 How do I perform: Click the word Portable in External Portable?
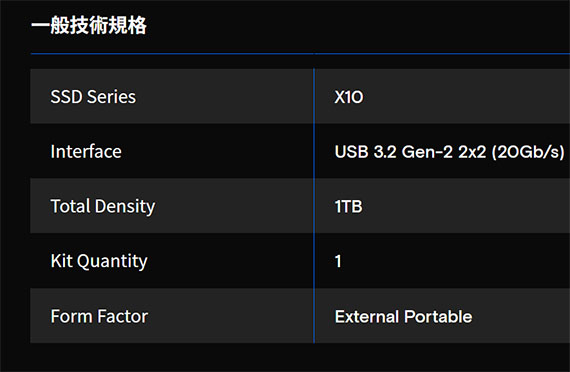coord(438,316)
